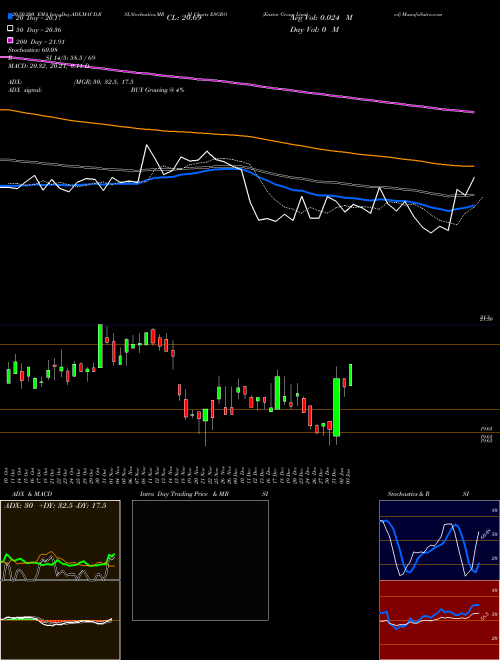
Task: Click the highest white price line peak
Action: coord(147,145)
